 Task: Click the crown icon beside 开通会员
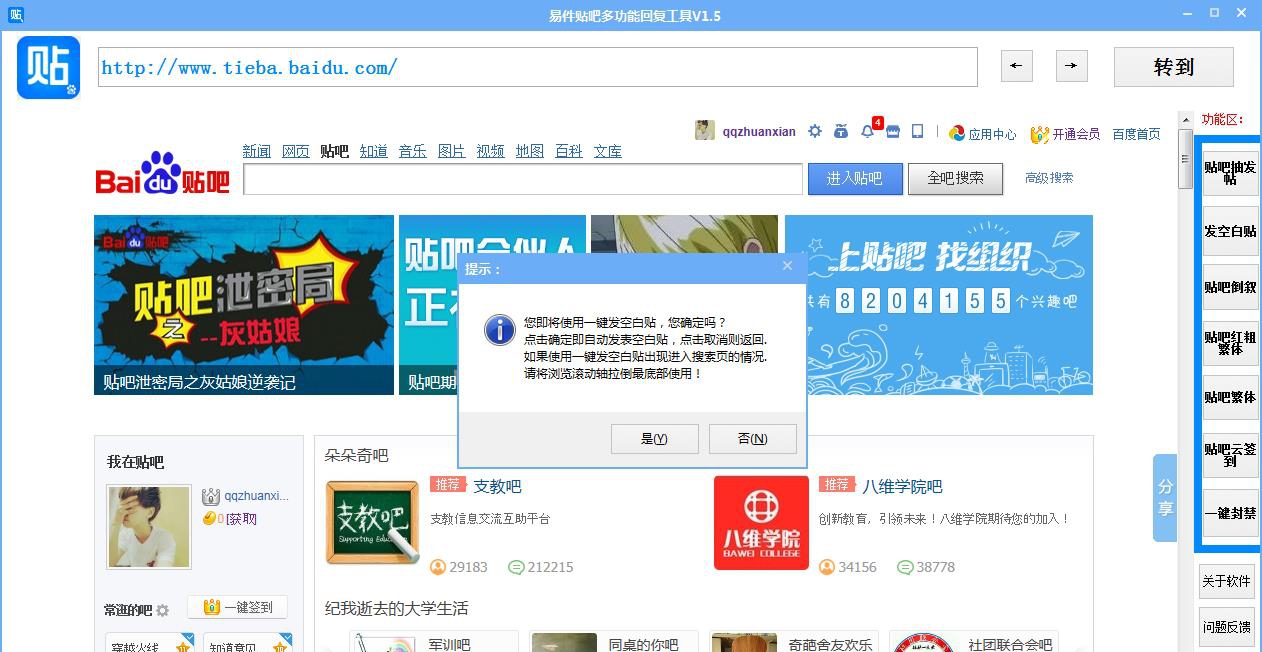1039,133
